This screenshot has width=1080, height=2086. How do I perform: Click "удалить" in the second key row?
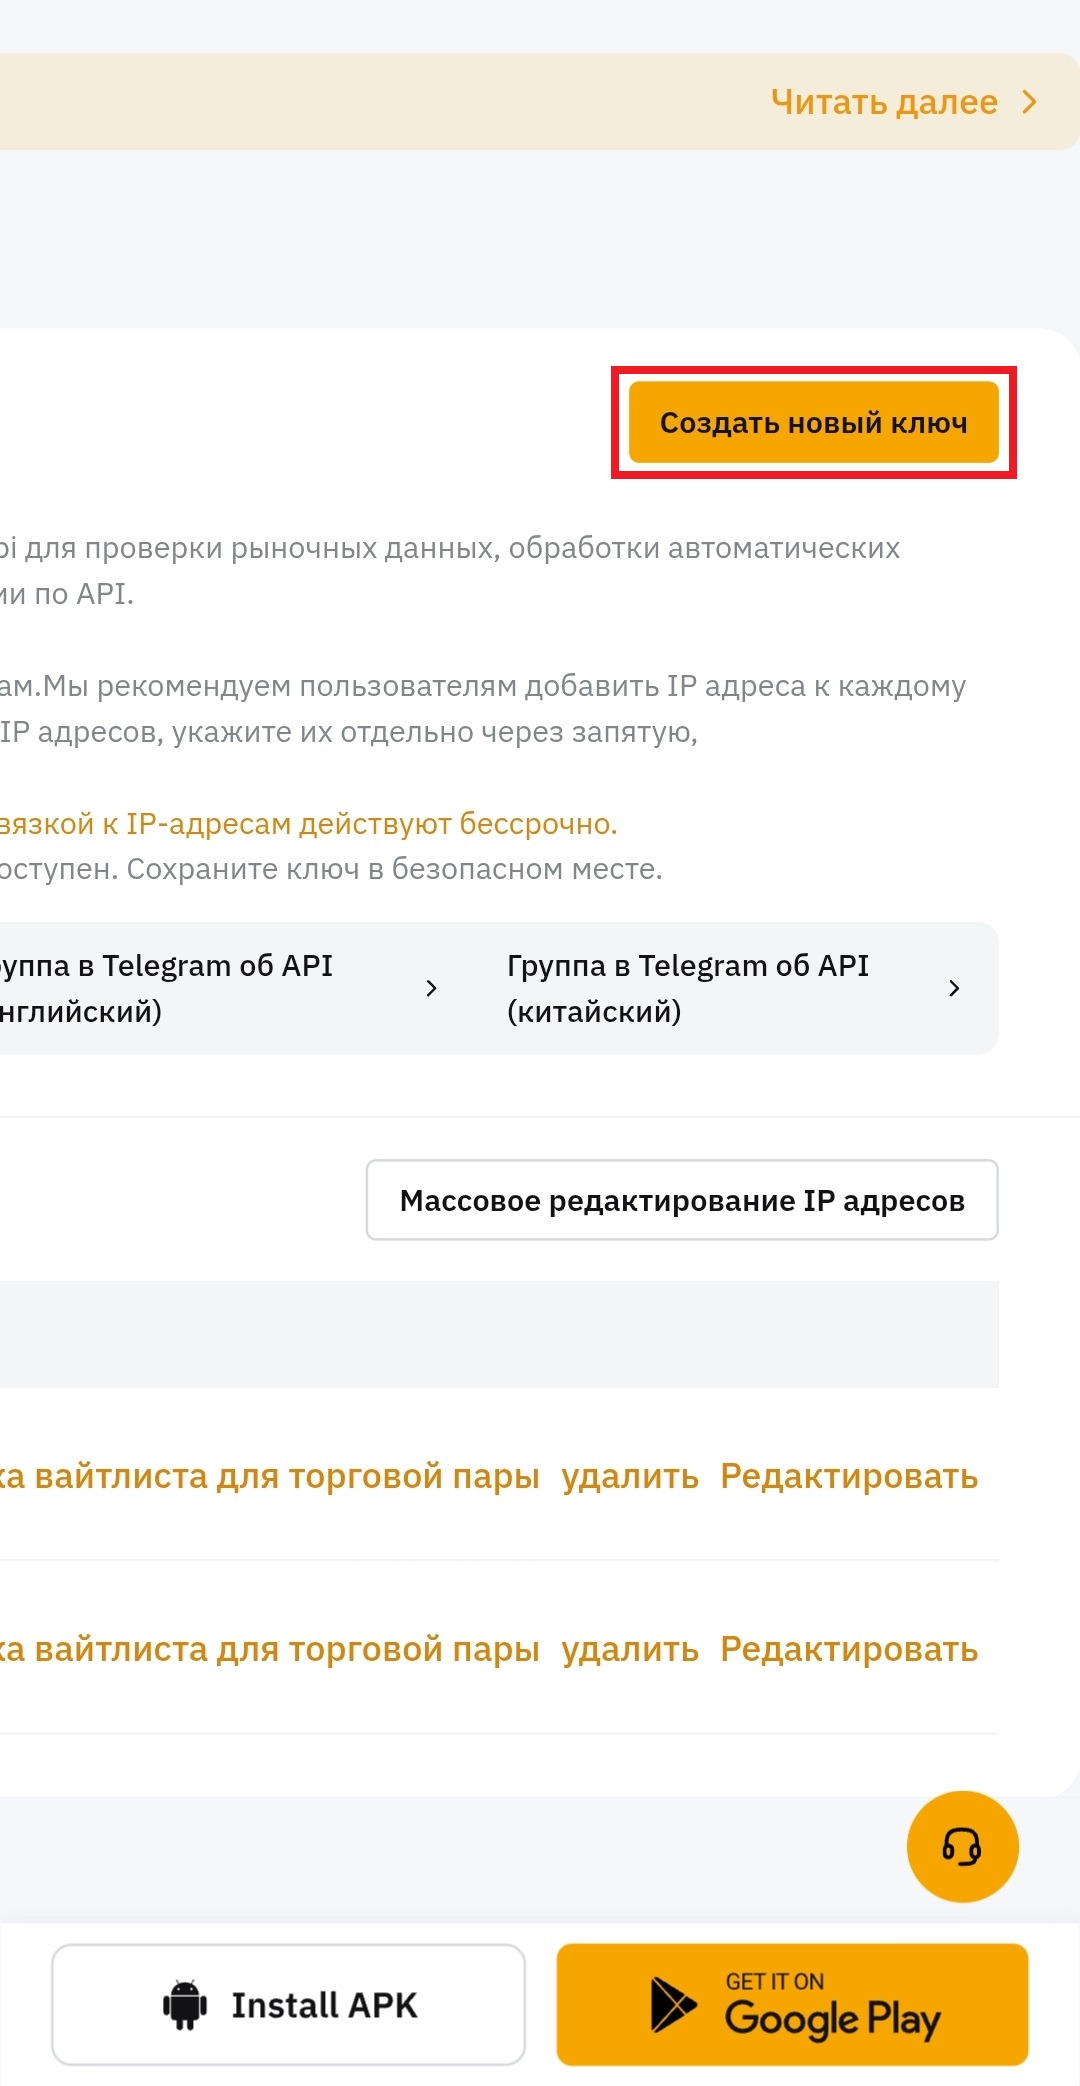(x=630, y=1649)
